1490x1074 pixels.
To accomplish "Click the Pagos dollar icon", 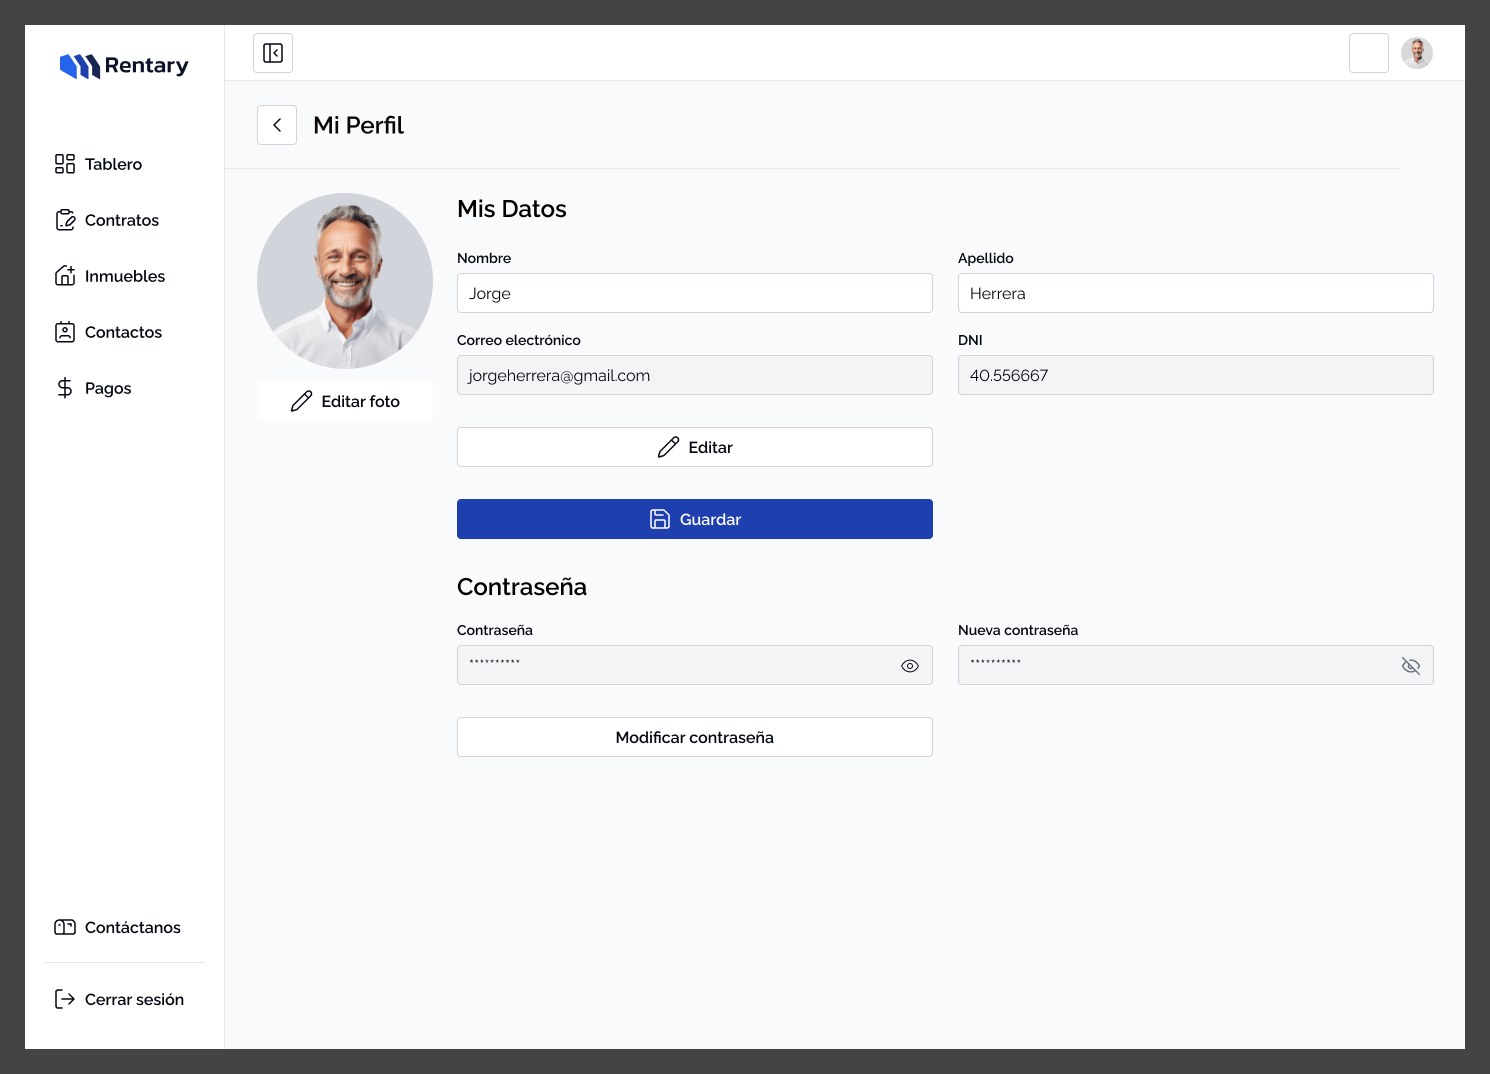I will (65, 388).
